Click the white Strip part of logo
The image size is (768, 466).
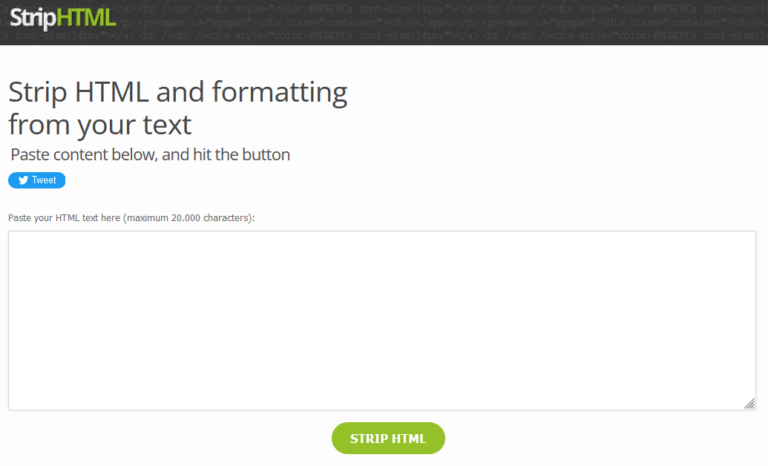point(33,19)
